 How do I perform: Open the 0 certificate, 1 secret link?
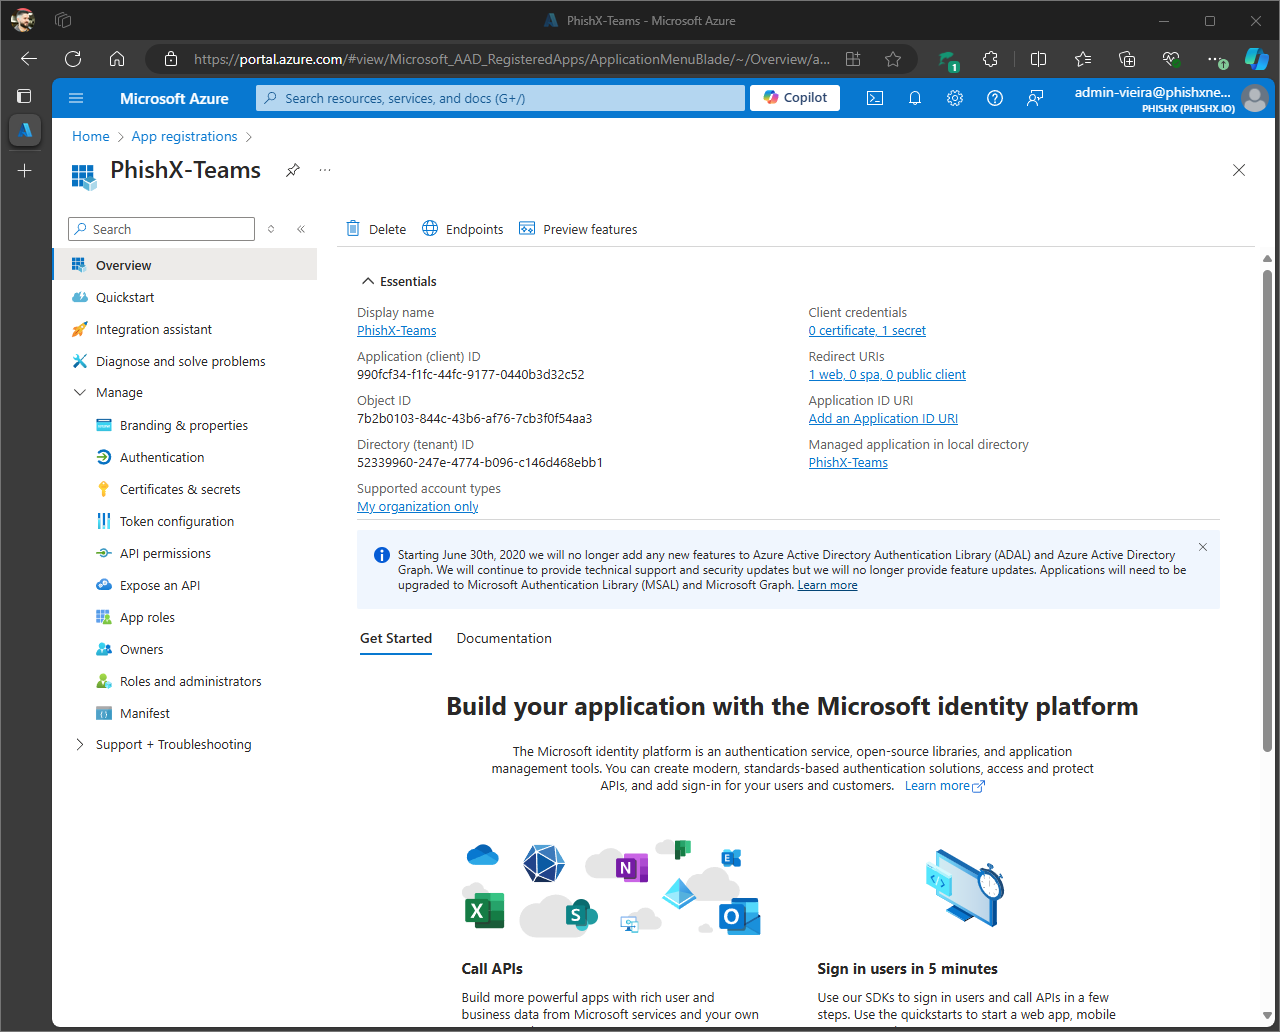pyautogui.click(x=867, y=331)
